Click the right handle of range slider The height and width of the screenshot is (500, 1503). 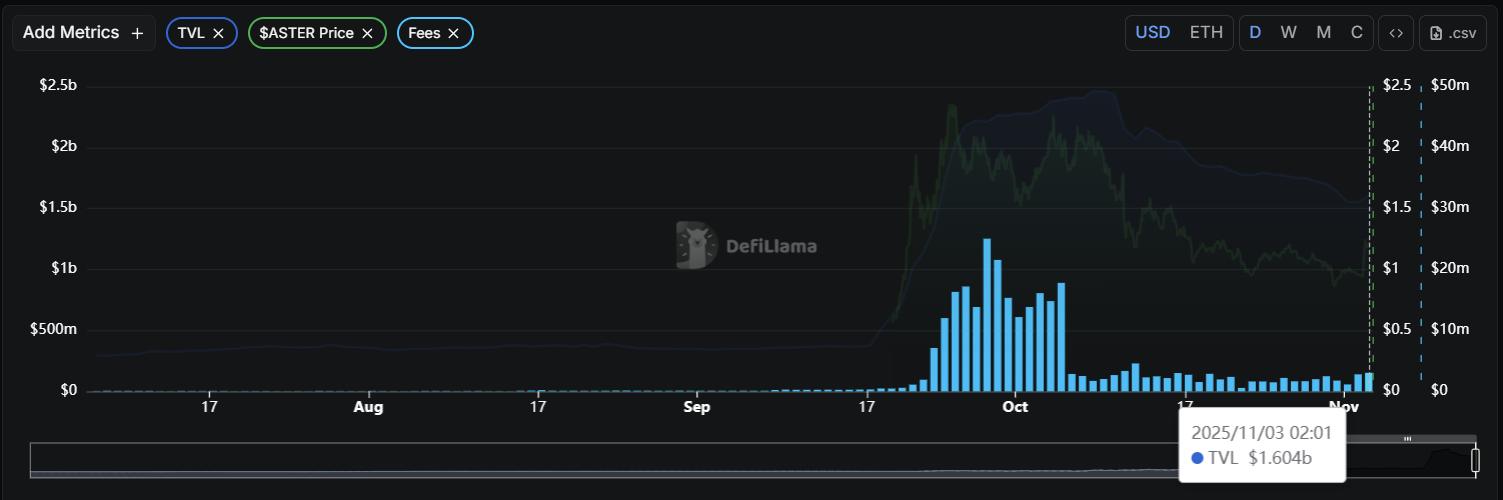click(x=1475, y=460)
